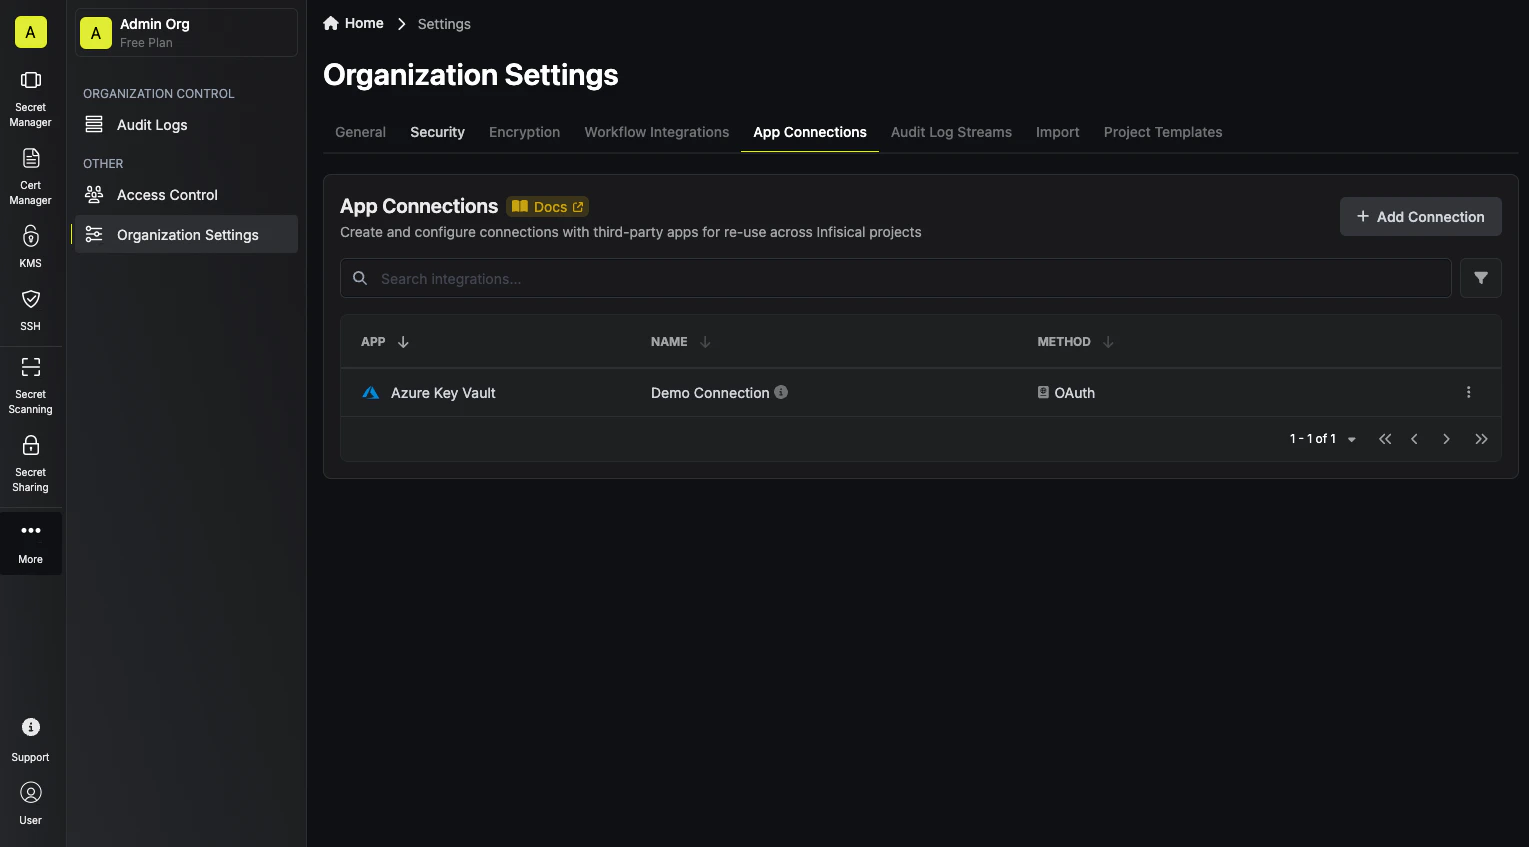
Task: Go to the last page of results
Action: point(1481,439)
